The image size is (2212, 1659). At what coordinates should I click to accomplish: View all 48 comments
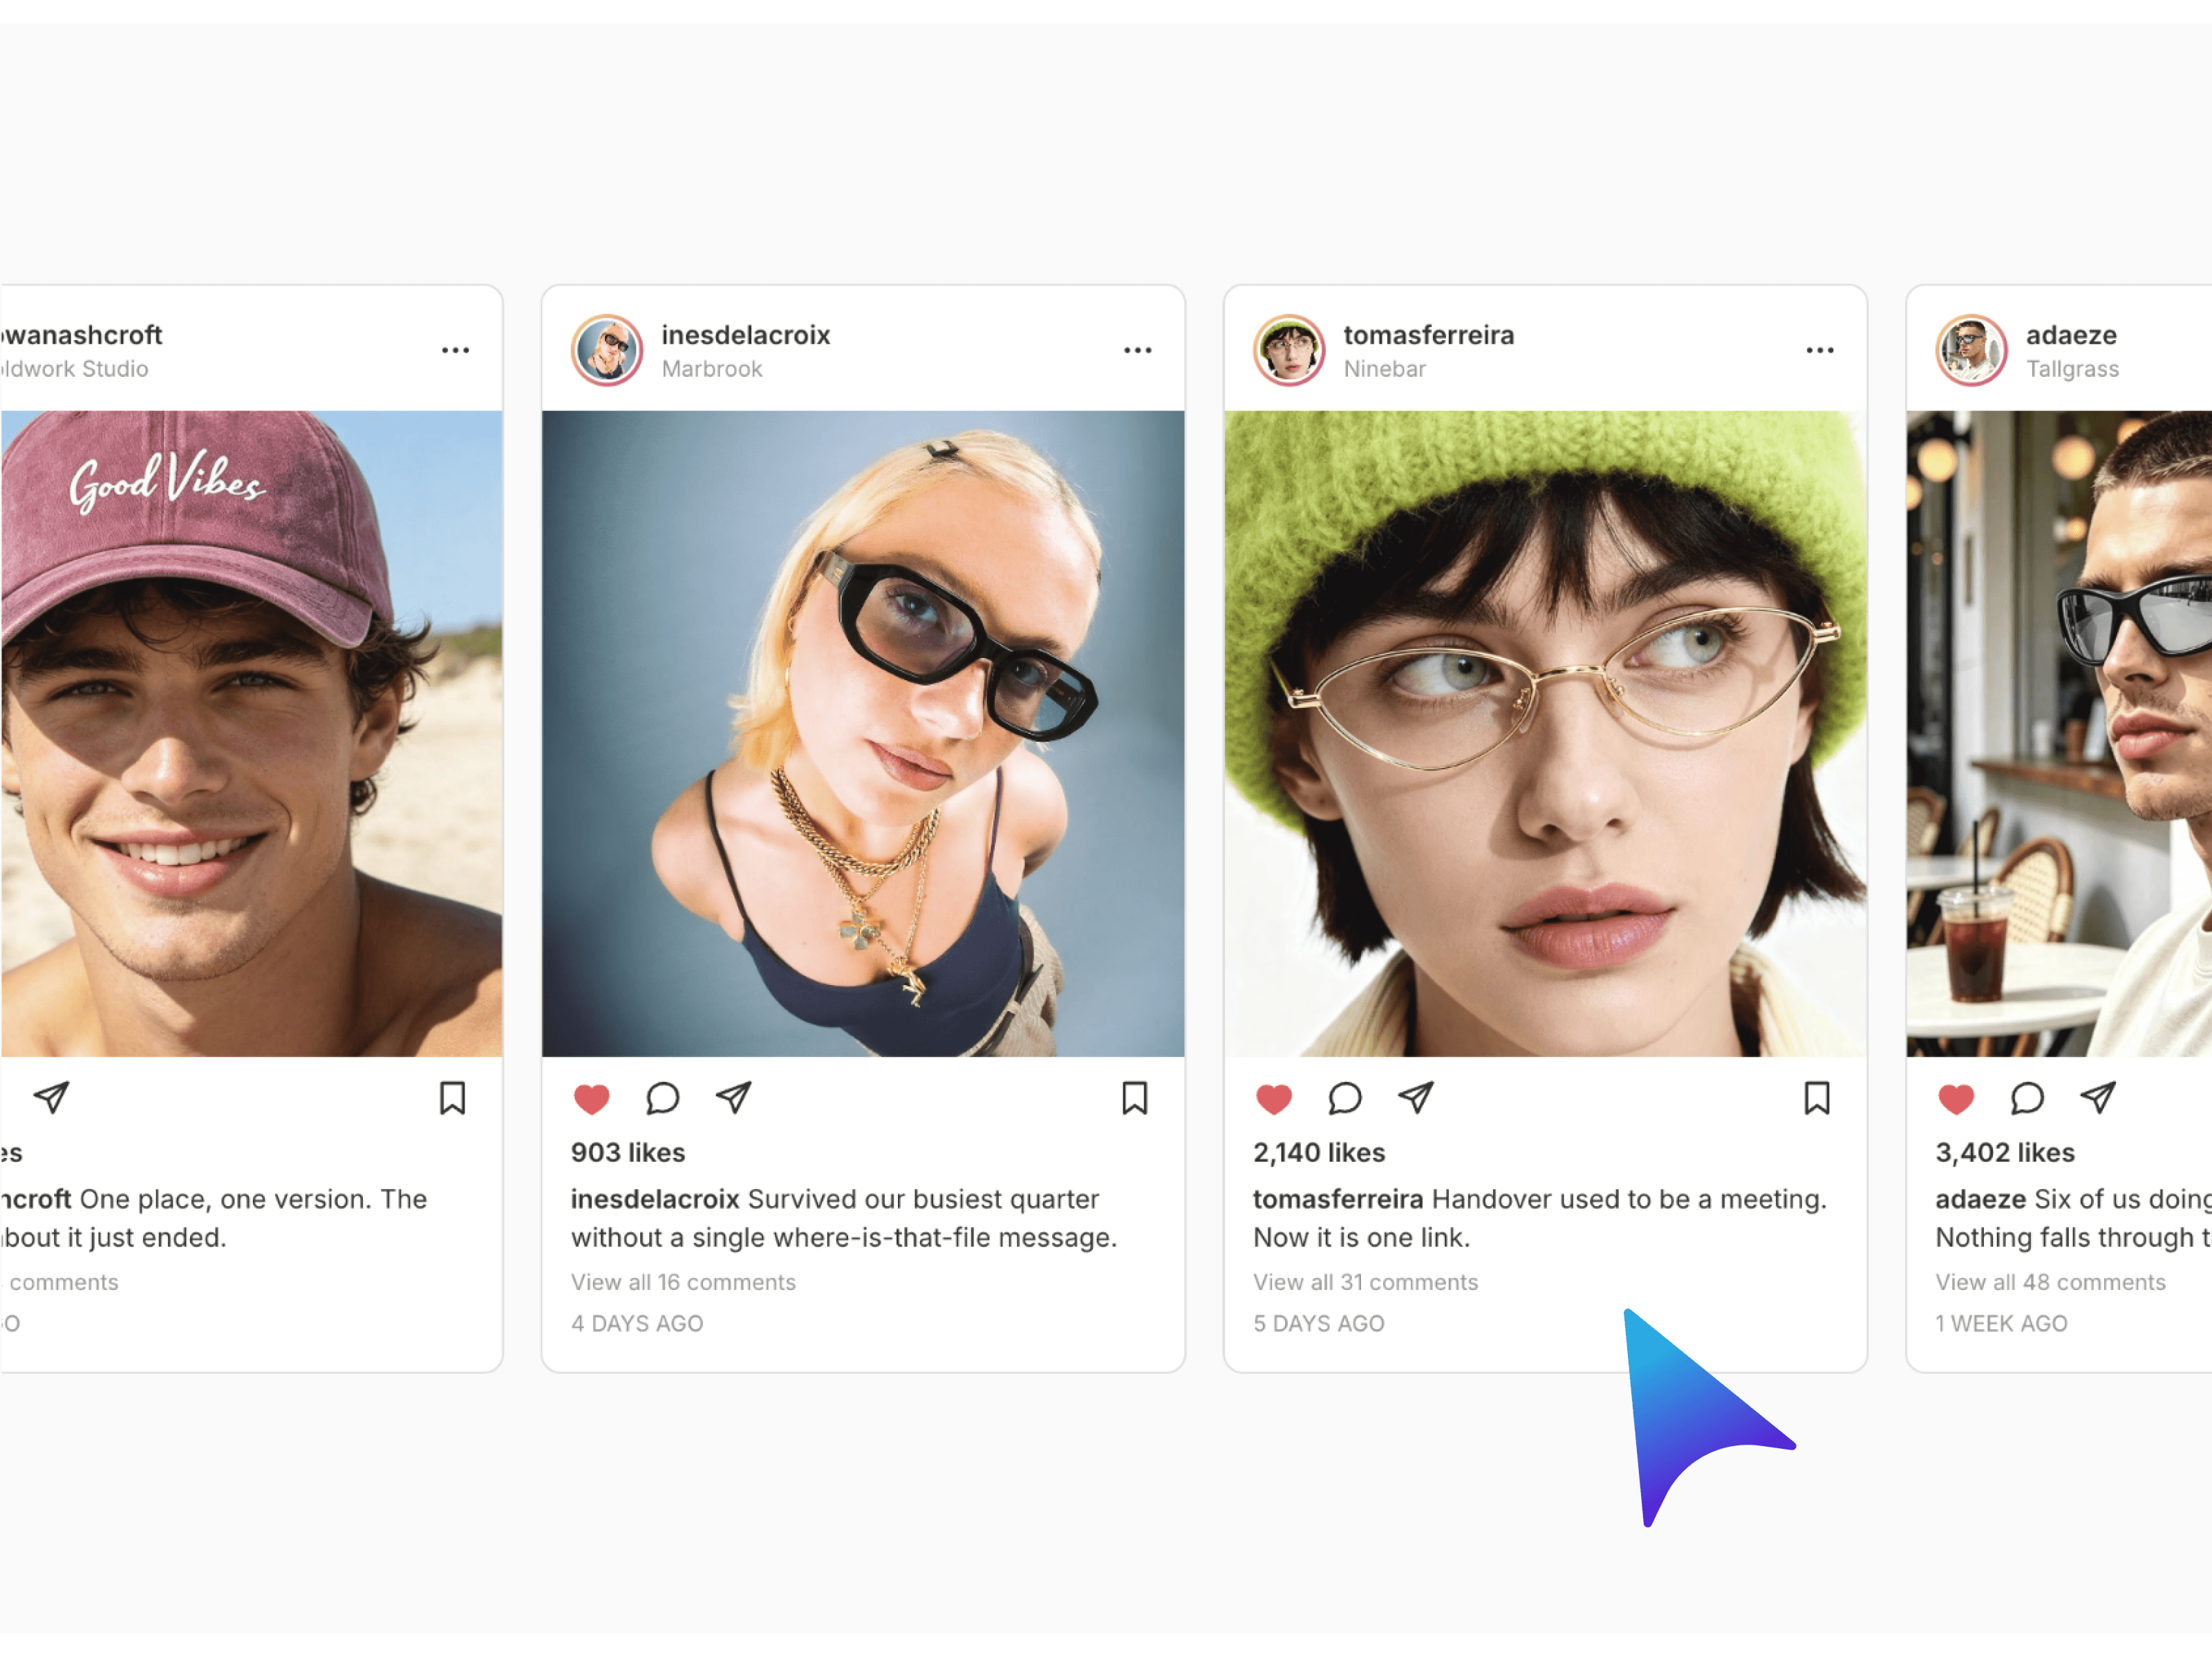(x=2050, y=1282)
